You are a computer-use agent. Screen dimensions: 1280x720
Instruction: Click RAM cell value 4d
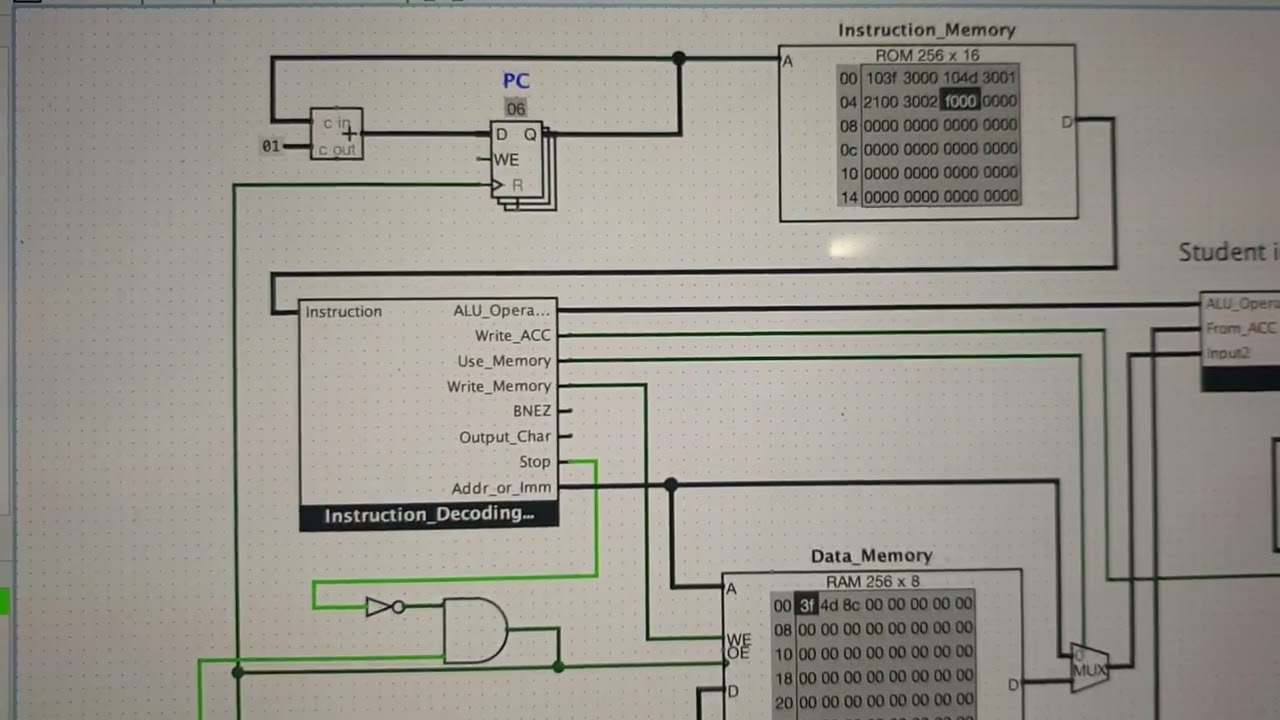tap(830, 604)
